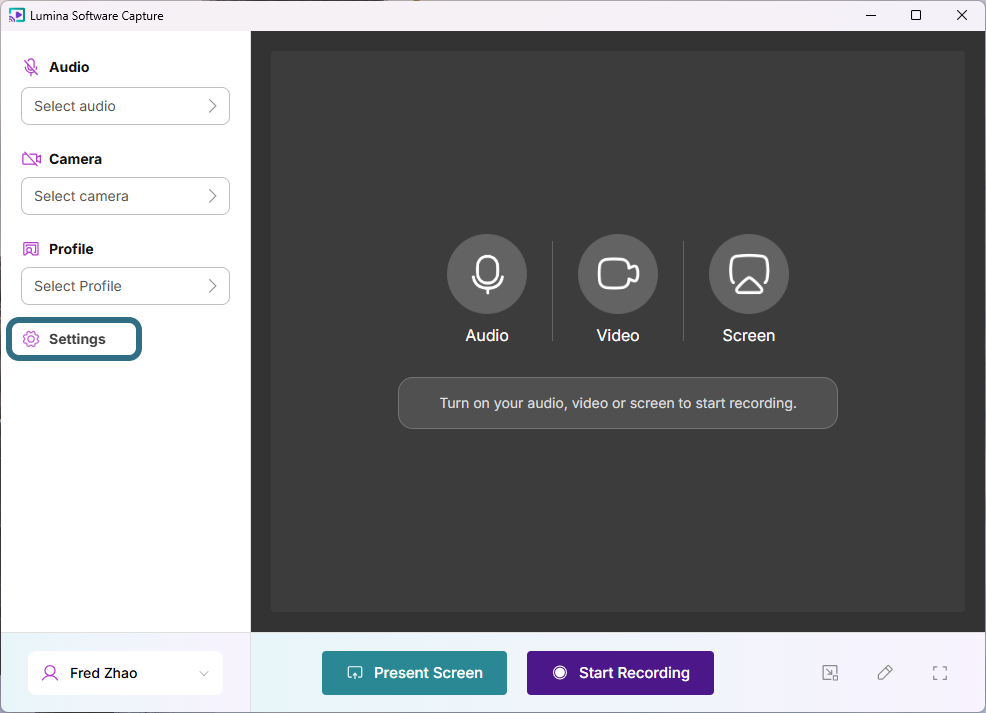Maximize the Lumina Software Capture window

(x=916, y=15)
